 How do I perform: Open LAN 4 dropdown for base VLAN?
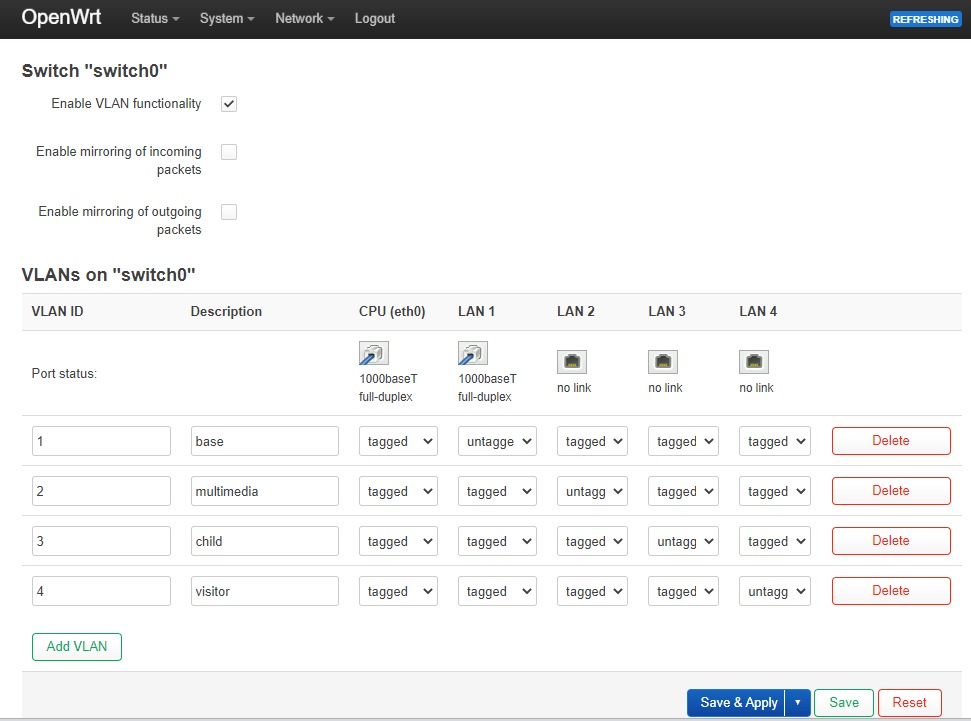(x=775, y=441)
